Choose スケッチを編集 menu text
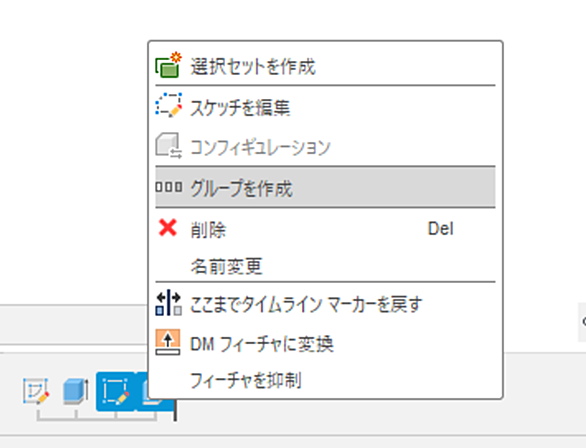The width and height of the screenshot is (586, 448). point(240,108)
